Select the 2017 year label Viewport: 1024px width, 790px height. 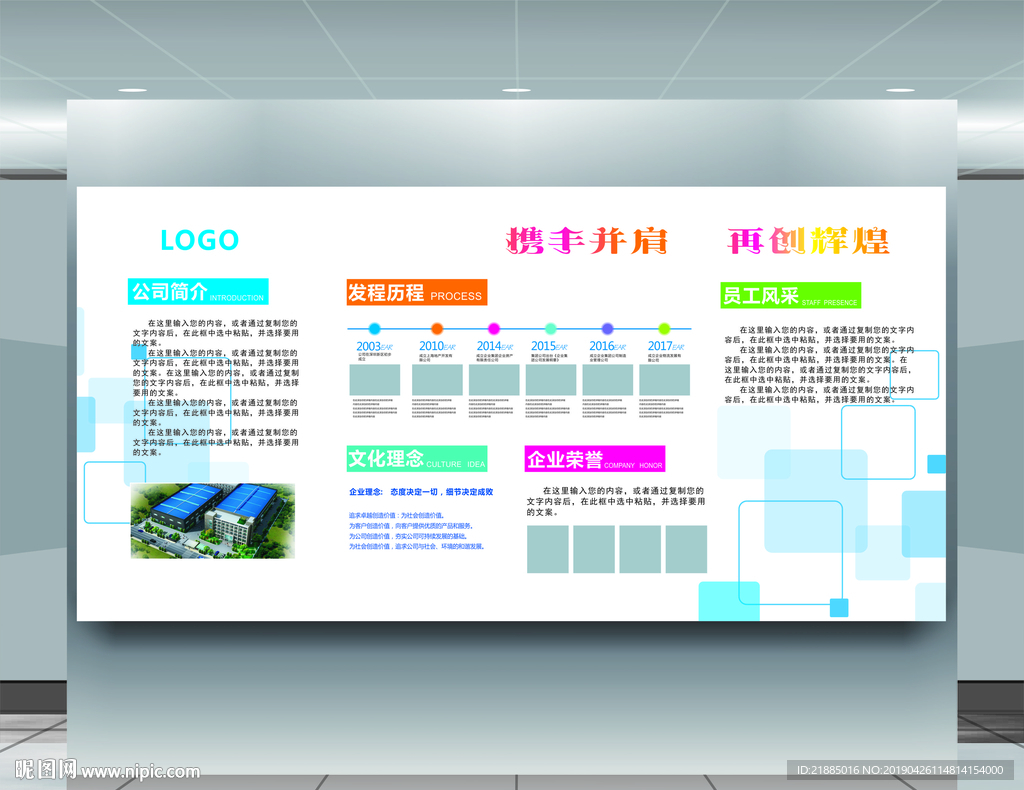665,346
